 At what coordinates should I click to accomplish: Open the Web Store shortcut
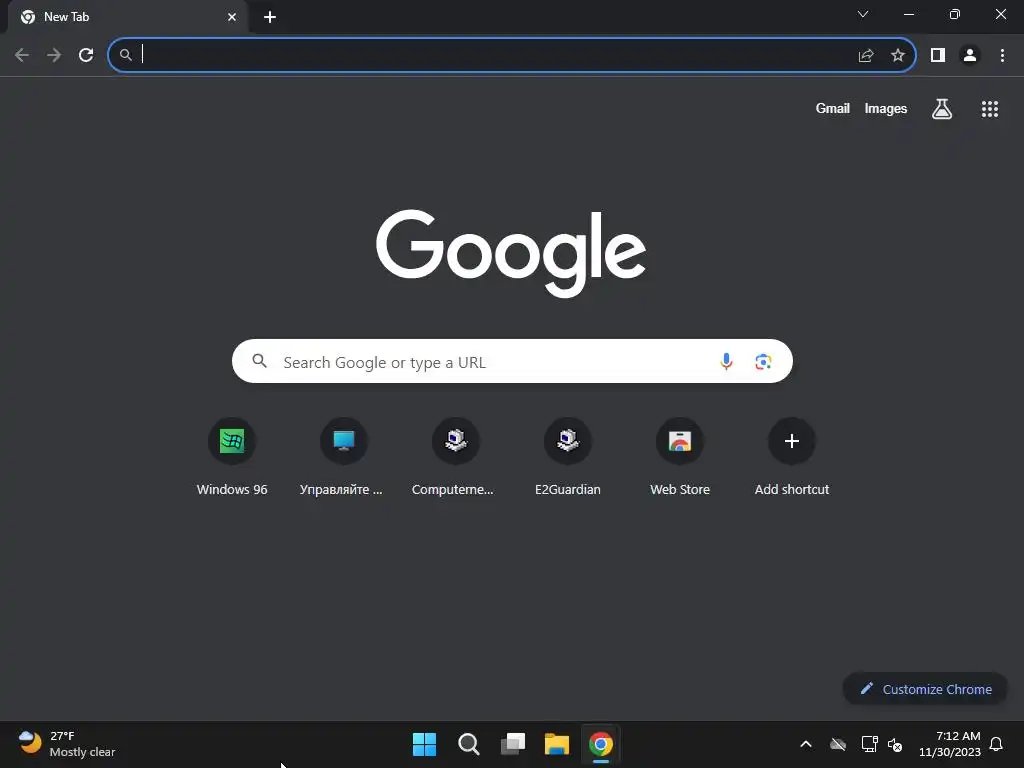(x=680, y=456)
